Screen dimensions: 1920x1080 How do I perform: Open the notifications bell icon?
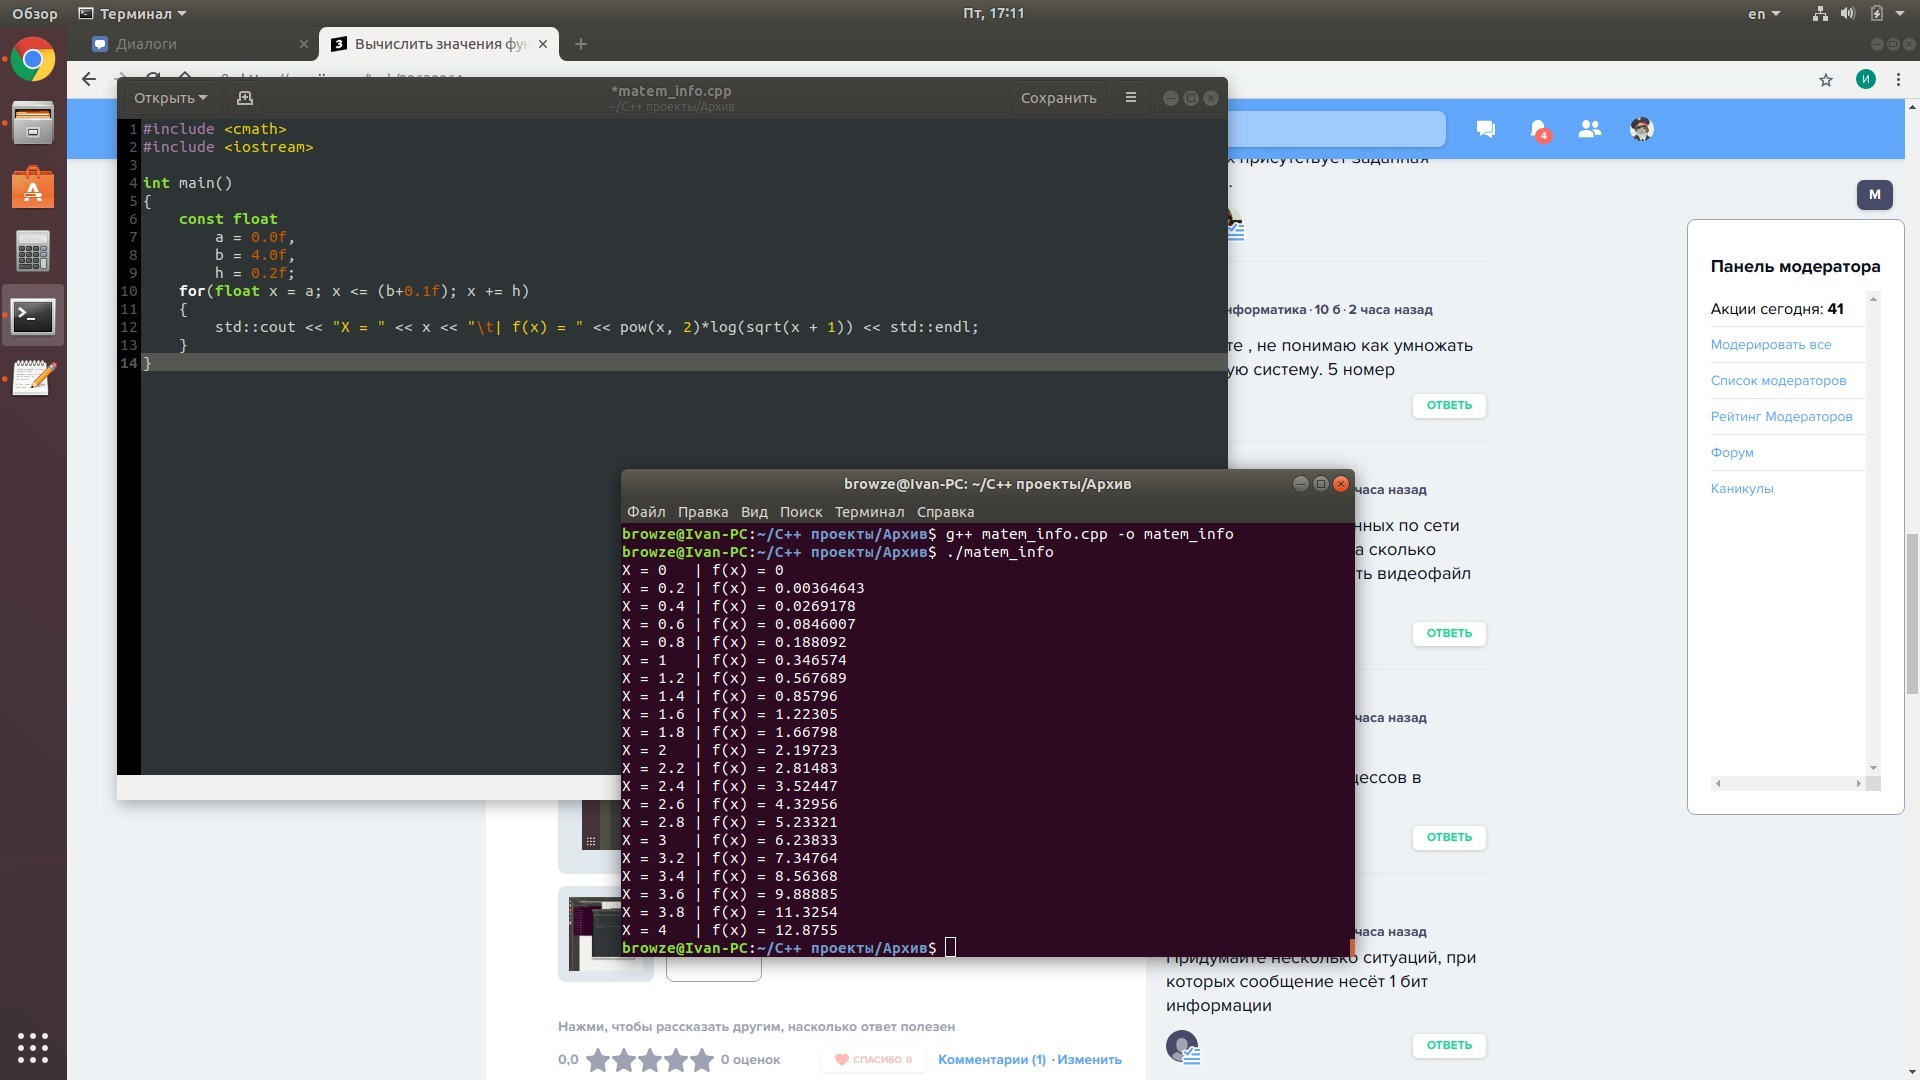(1538, 129)
